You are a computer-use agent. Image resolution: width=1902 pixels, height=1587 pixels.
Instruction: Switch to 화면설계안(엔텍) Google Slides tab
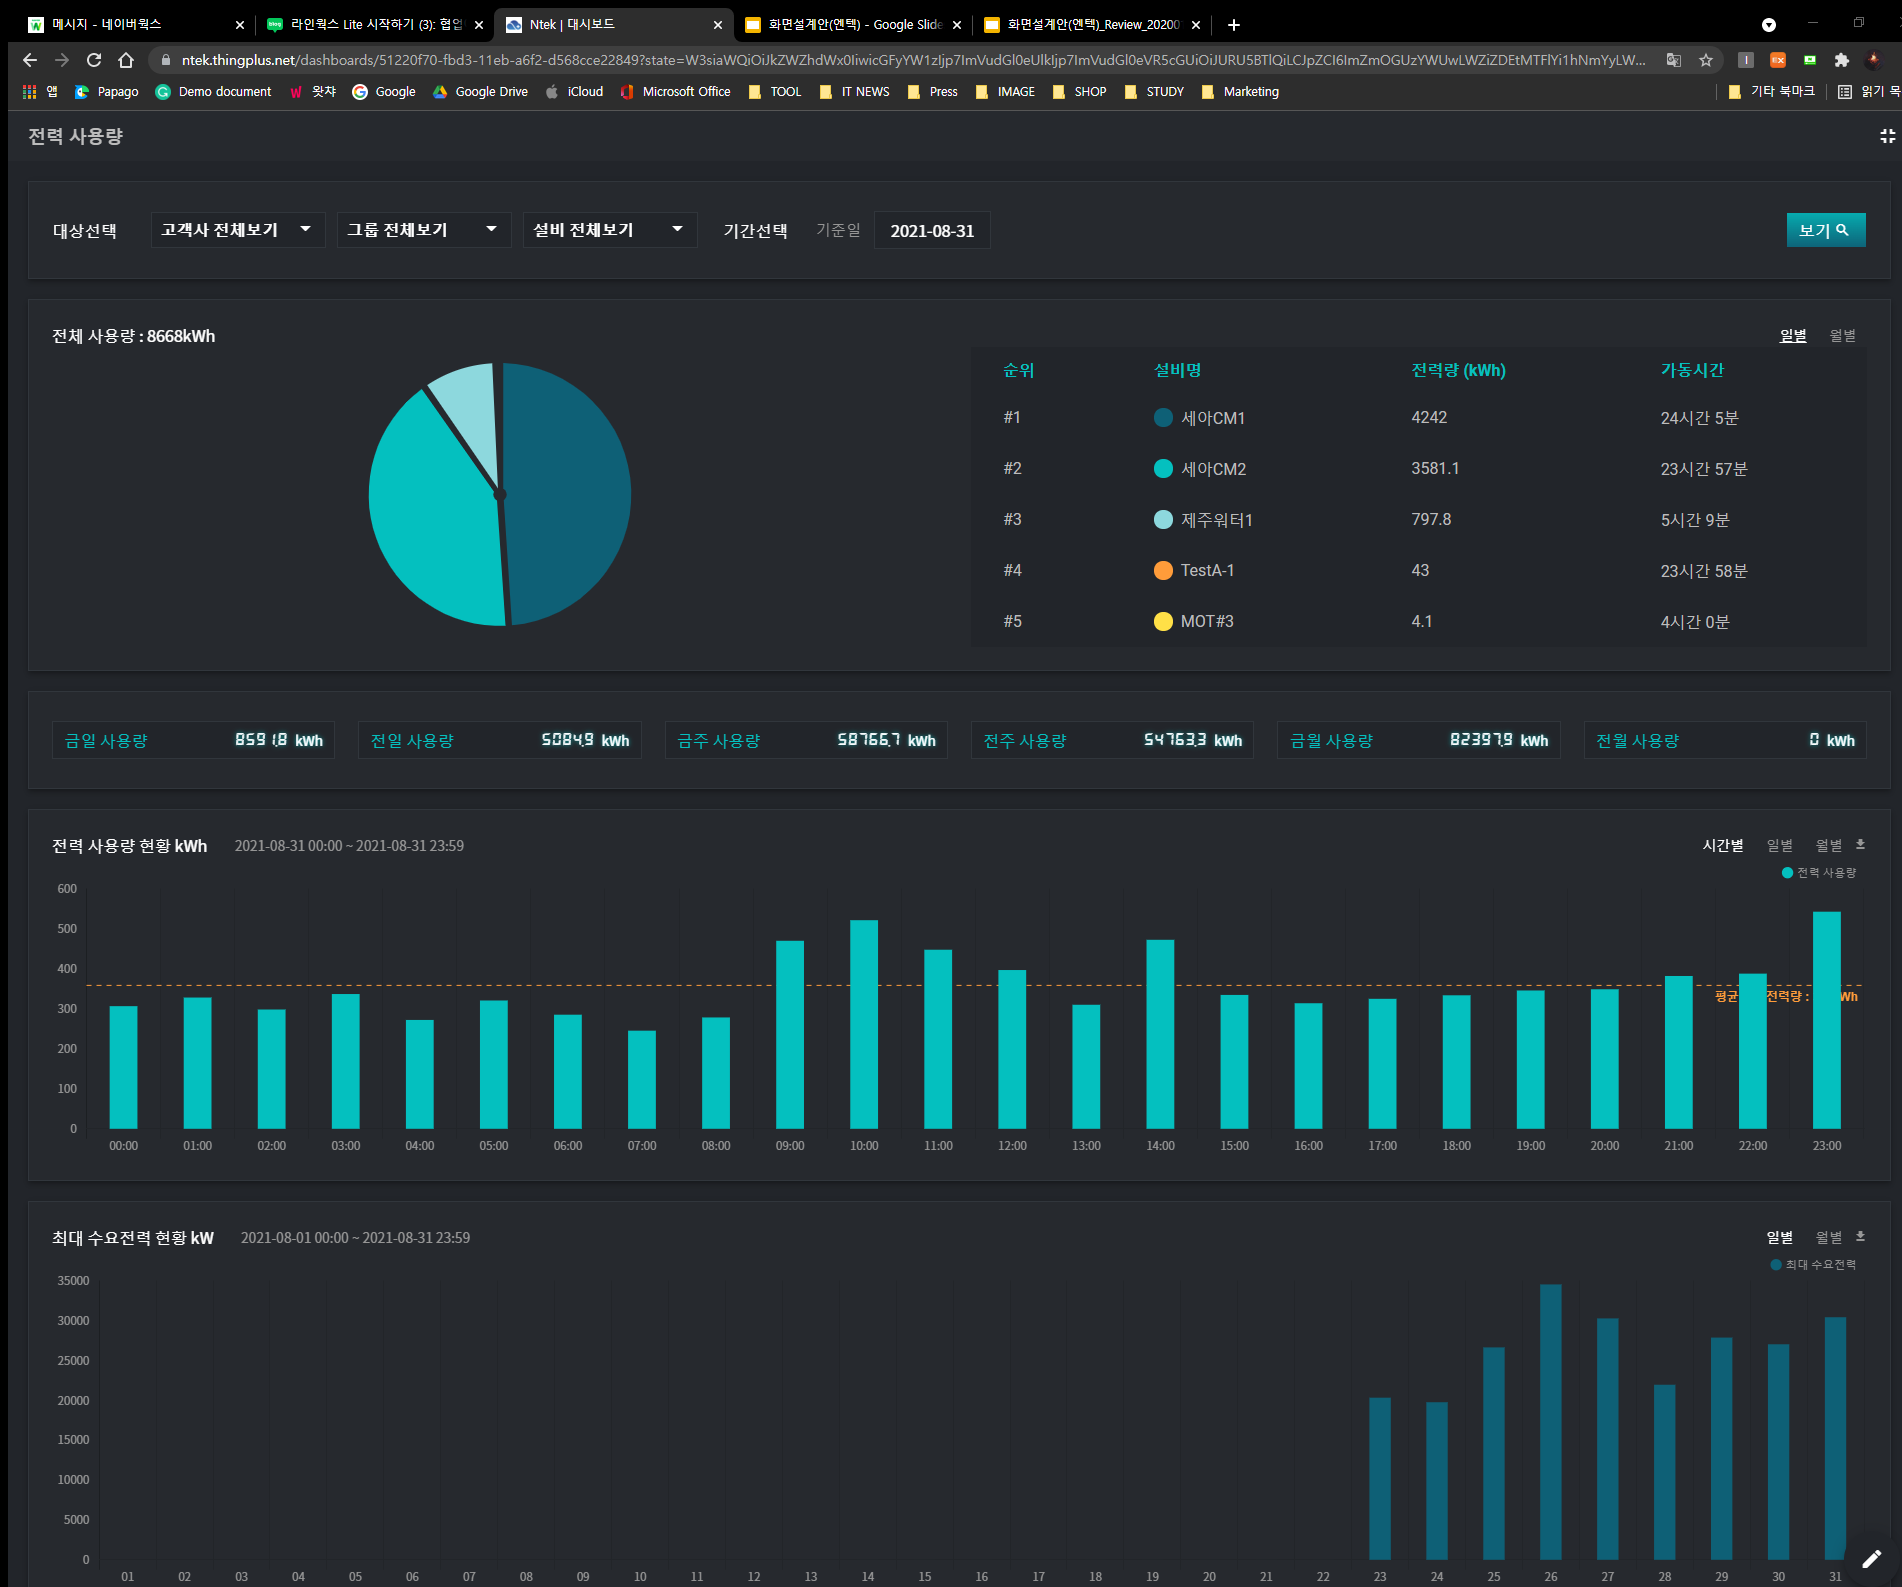click(855, 25)
